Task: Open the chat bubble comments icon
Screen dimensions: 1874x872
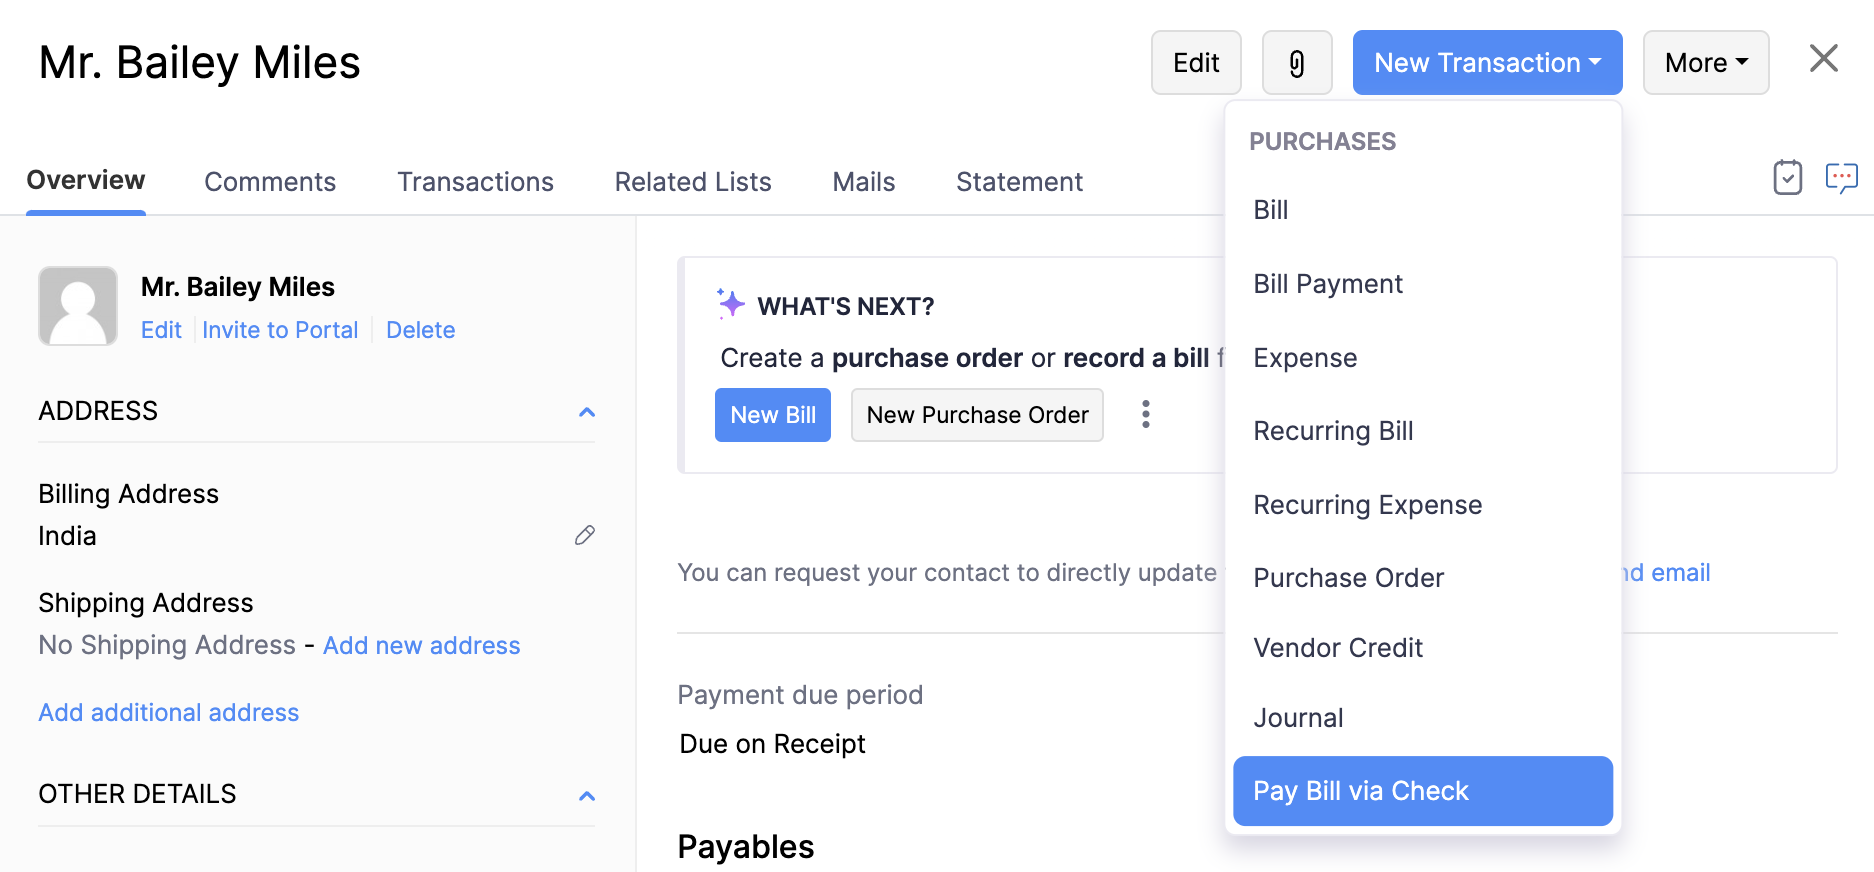Action: click(x=1841, y=178)
